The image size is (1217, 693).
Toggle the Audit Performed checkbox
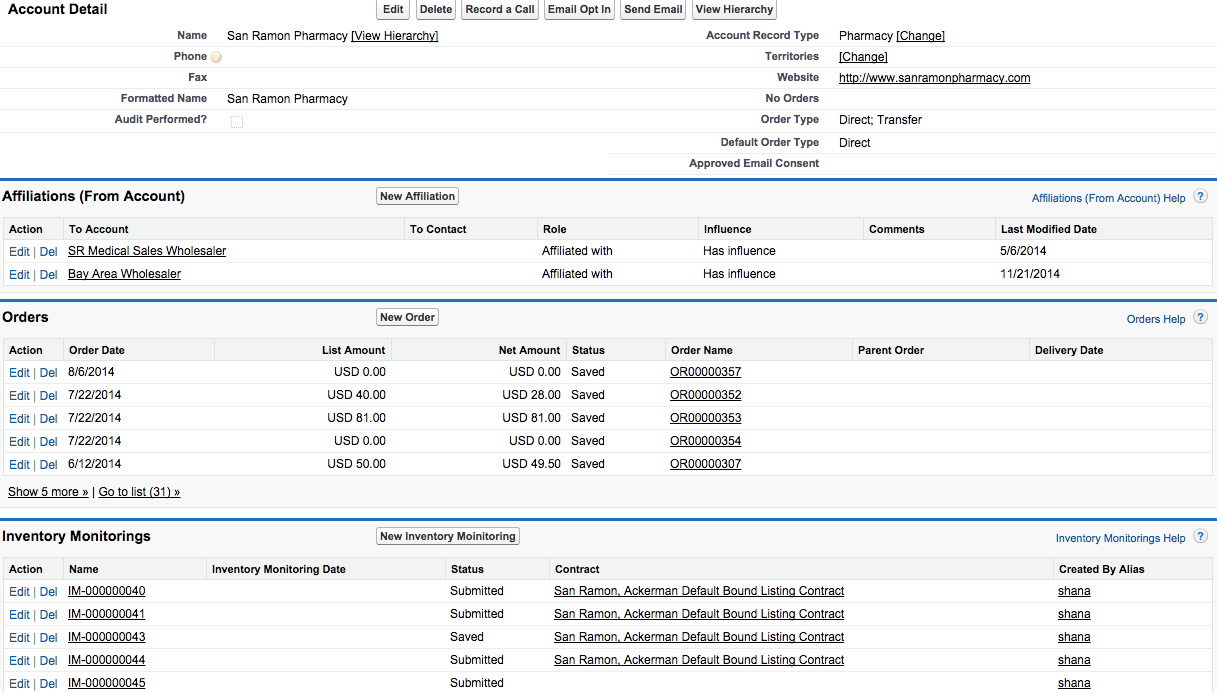click(237, 121)
